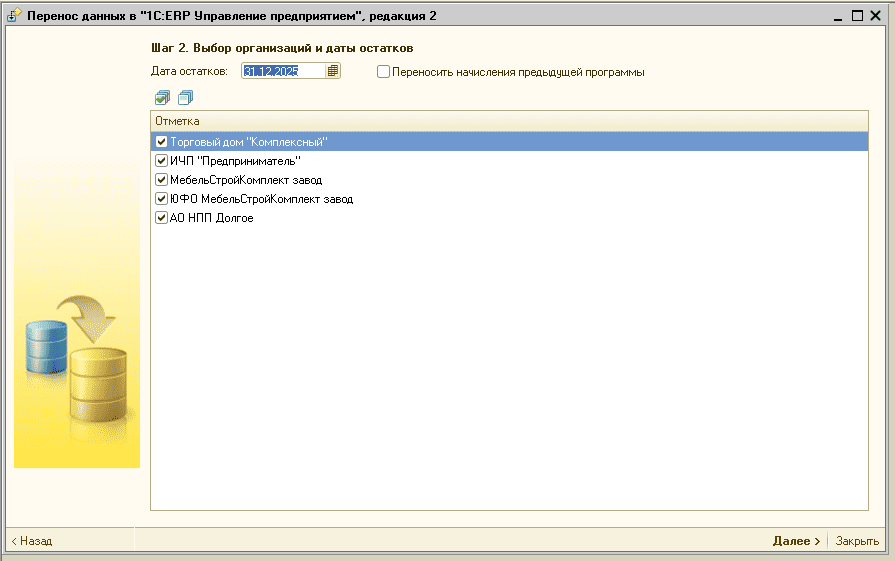895x561 pixels.
Task: Toggle the ЮФО МебельСтройКомплект завод checkbox
Action: [161, 199]
